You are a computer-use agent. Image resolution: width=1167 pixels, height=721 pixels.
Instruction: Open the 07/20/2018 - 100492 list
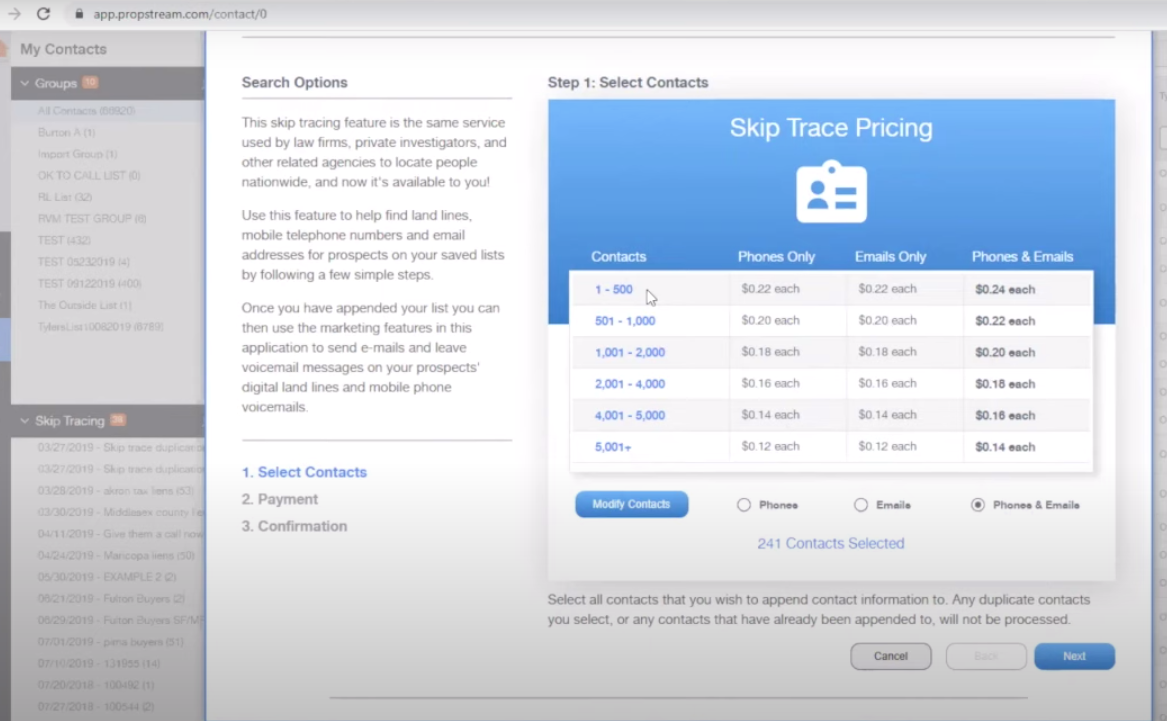point(96,685)
